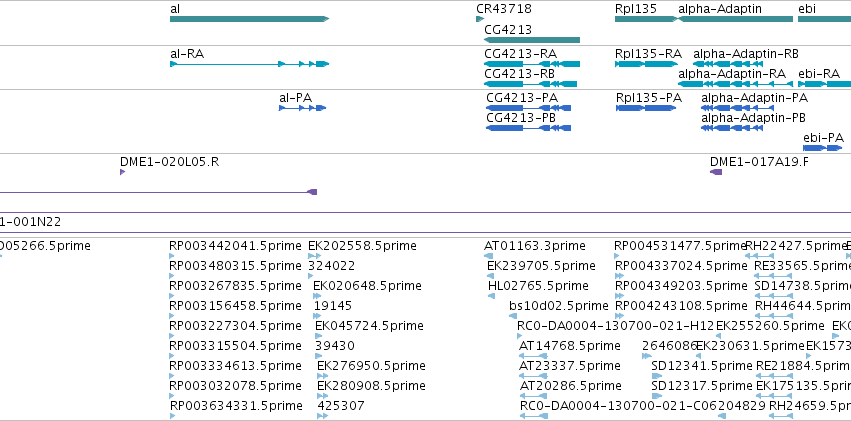
Task: Open the RpI135-RA transcript label
Action: click(648, 54)
